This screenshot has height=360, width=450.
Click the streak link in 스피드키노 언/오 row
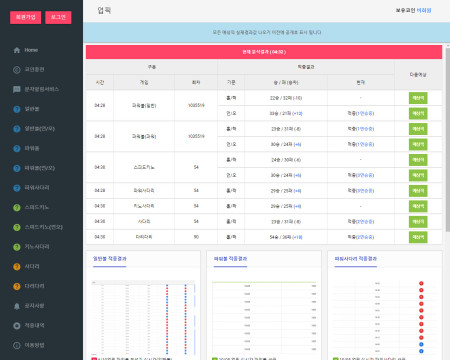365,175
